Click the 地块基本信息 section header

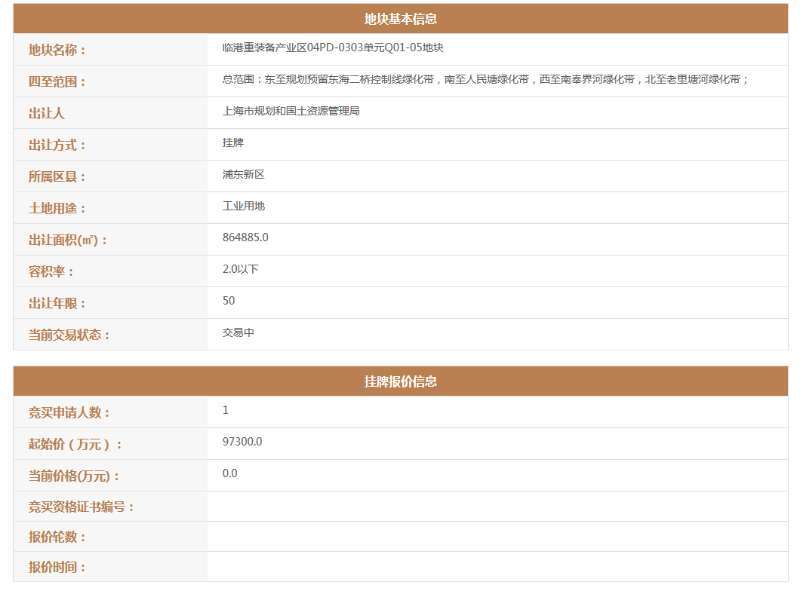click(401, 19)
